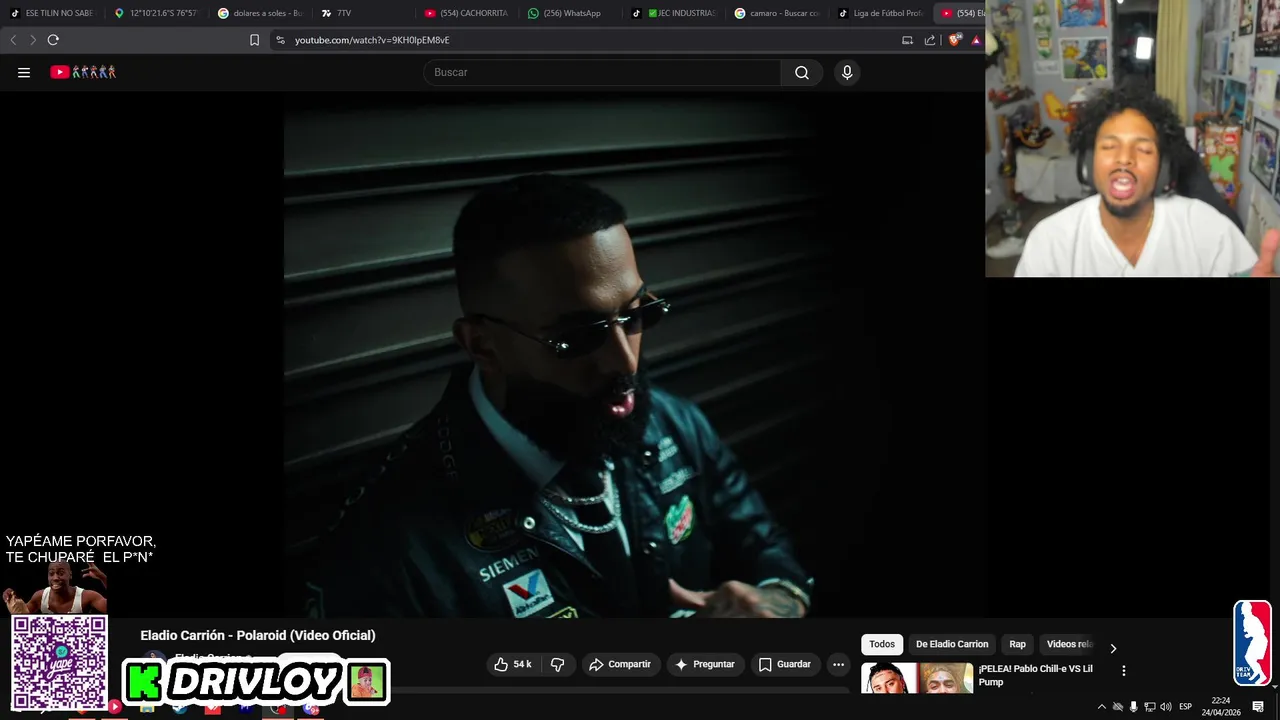
Task: Open the ¡PELEA! Pablo Chill-e VS Lil Pump title
Action: 1036,675
